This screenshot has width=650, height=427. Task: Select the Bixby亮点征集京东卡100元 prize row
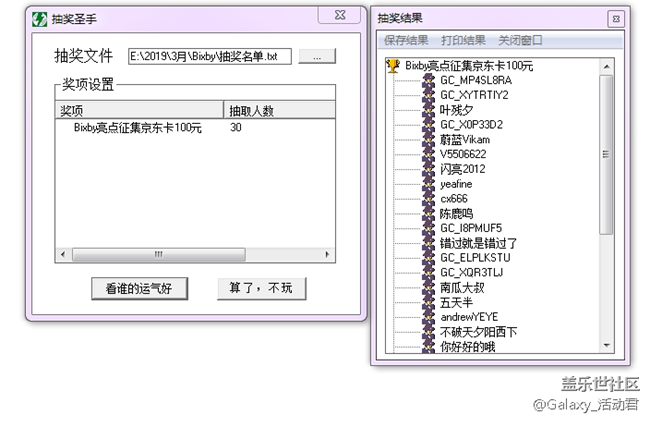[195, 127]
